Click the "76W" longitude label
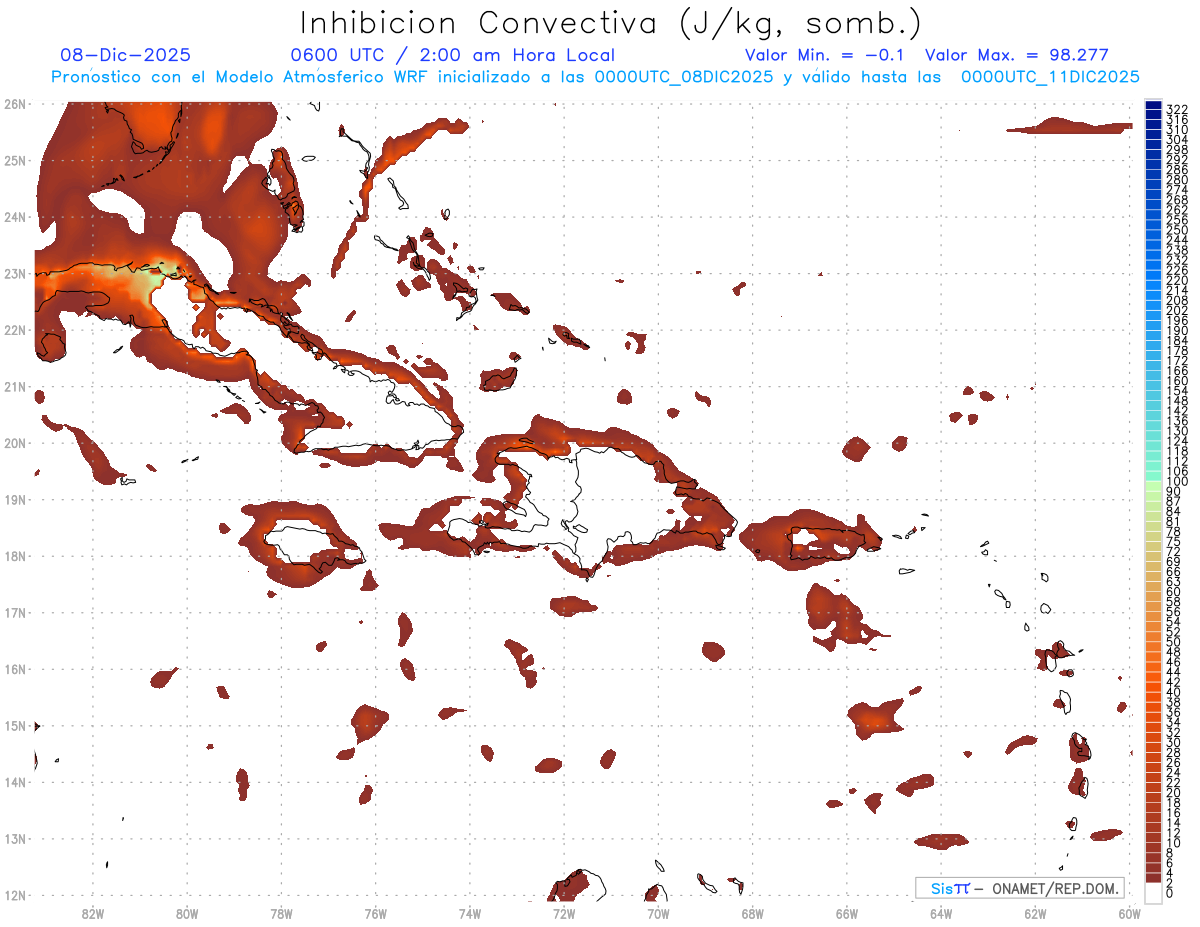This screenshot has height=927, width=1200. pyautogui.click(x=376, y=913)
